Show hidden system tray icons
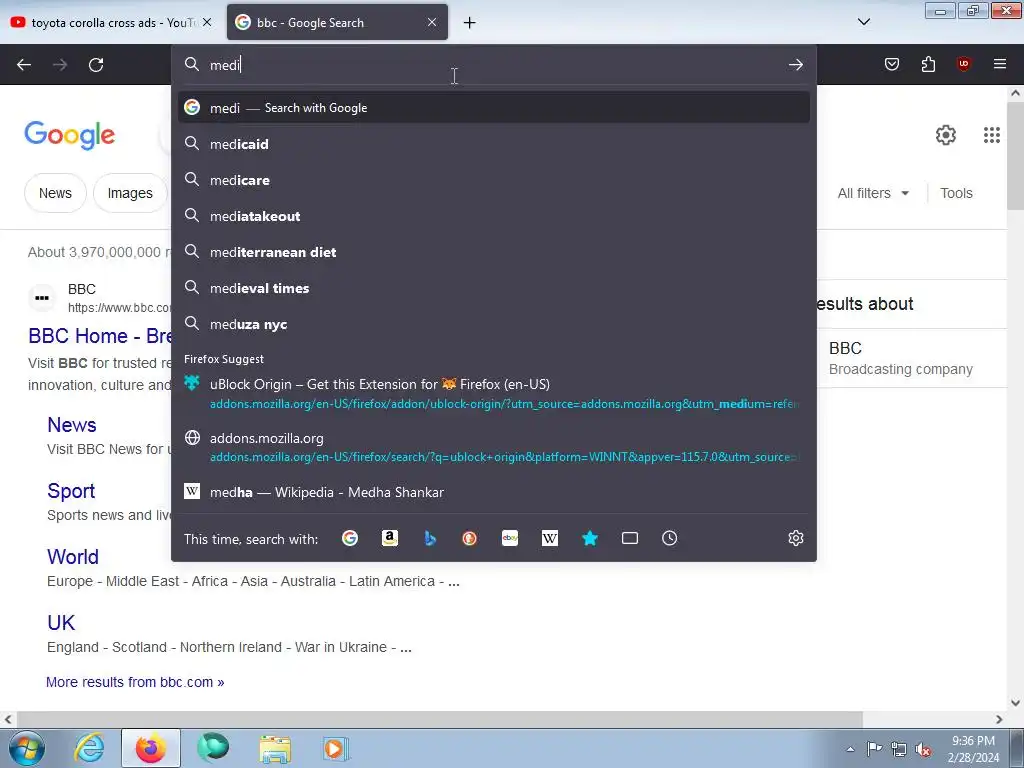 pos(850,750)
